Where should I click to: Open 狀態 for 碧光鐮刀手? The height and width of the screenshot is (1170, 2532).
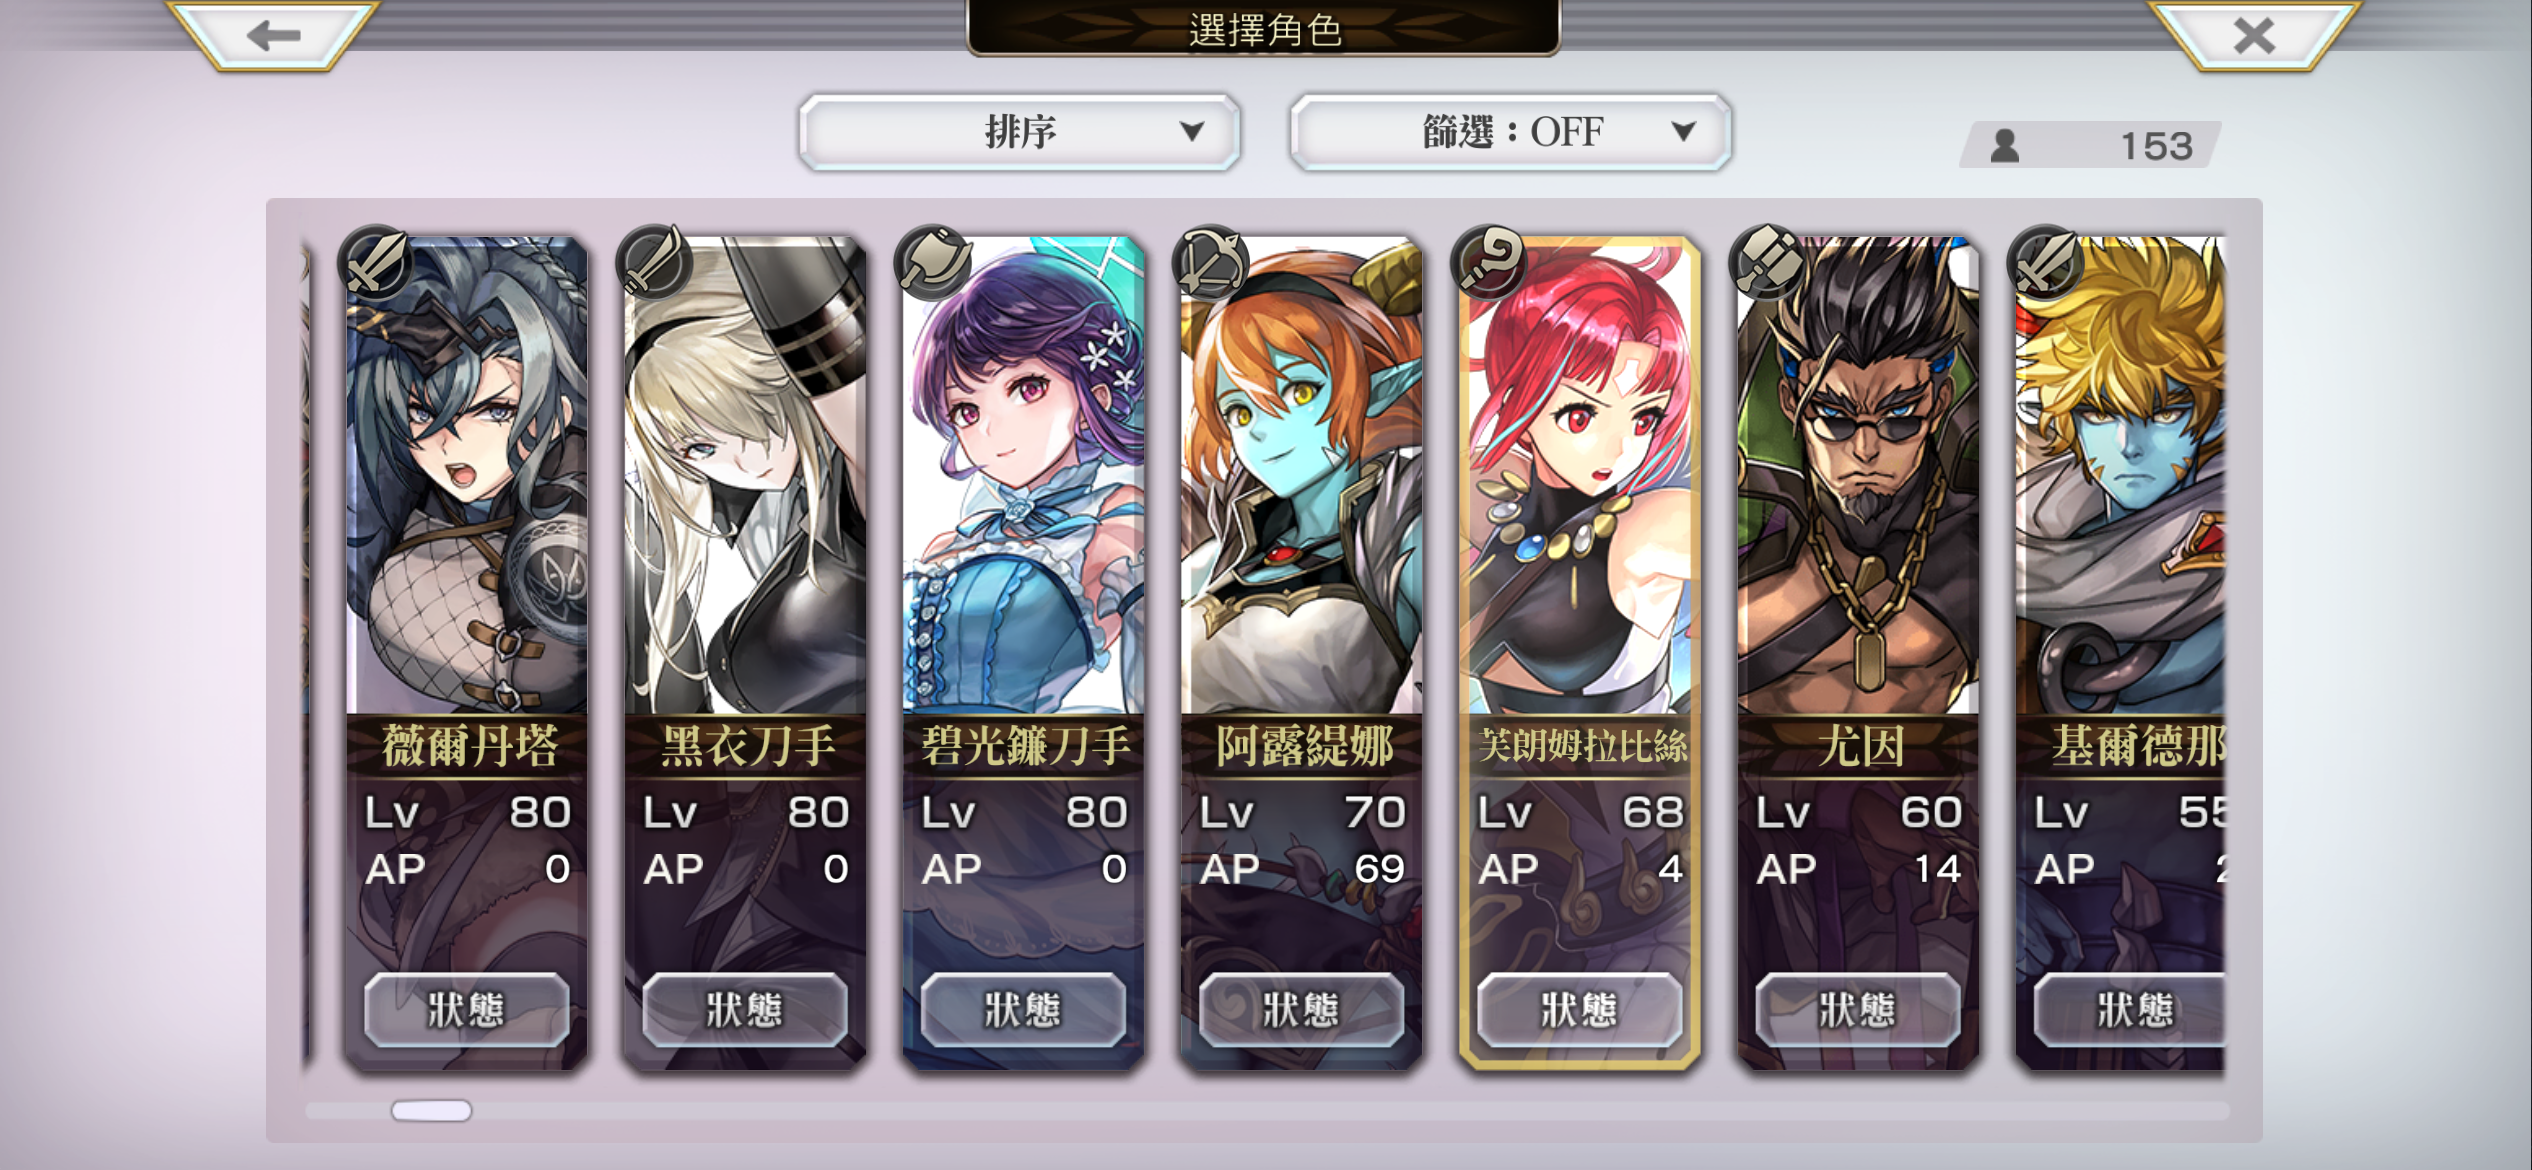click(x=1022, y=1010)
